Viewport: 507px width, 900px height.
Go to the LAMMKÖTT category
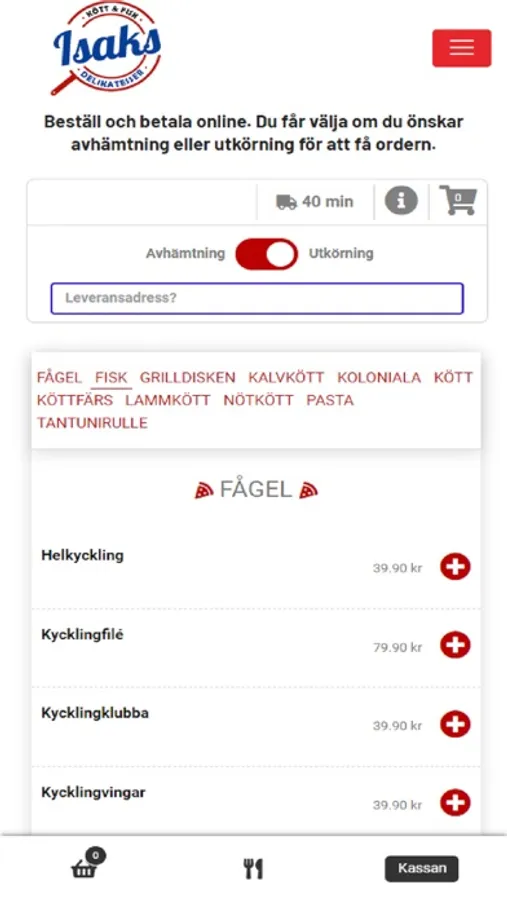click(168, 400)
